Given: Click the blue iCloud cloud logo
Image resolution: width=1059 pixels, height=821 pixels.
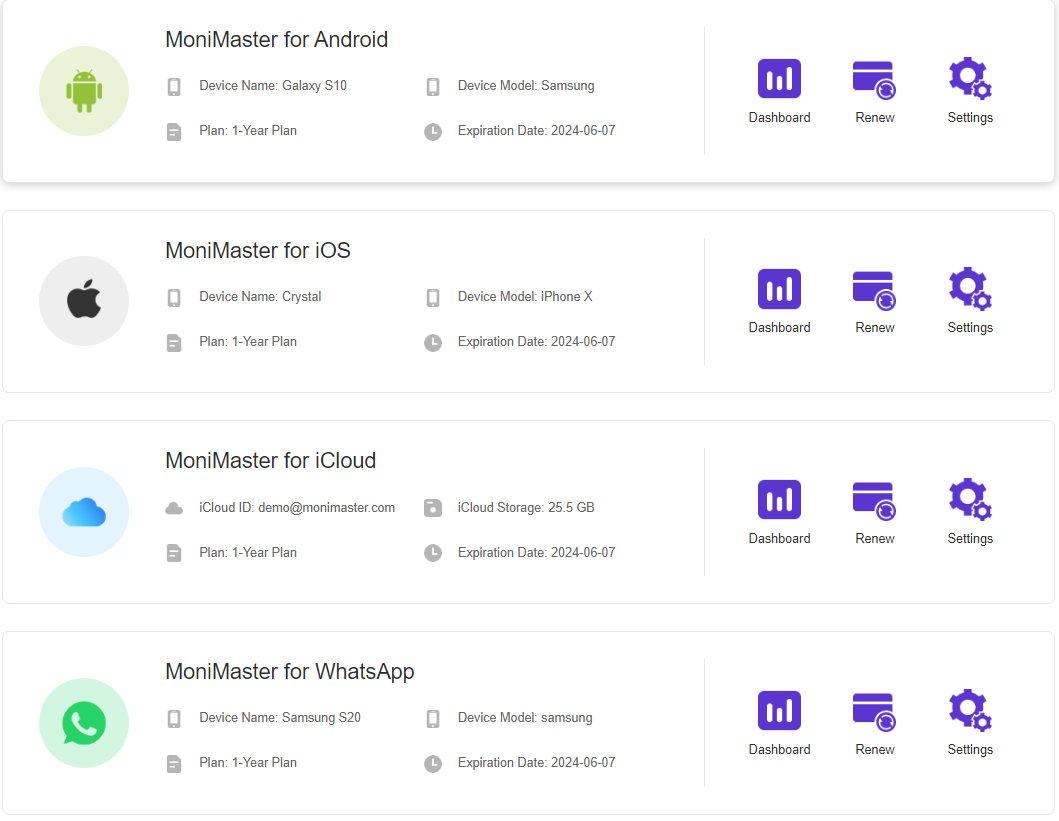Looking at the screenshot, I should coord(84,512).
